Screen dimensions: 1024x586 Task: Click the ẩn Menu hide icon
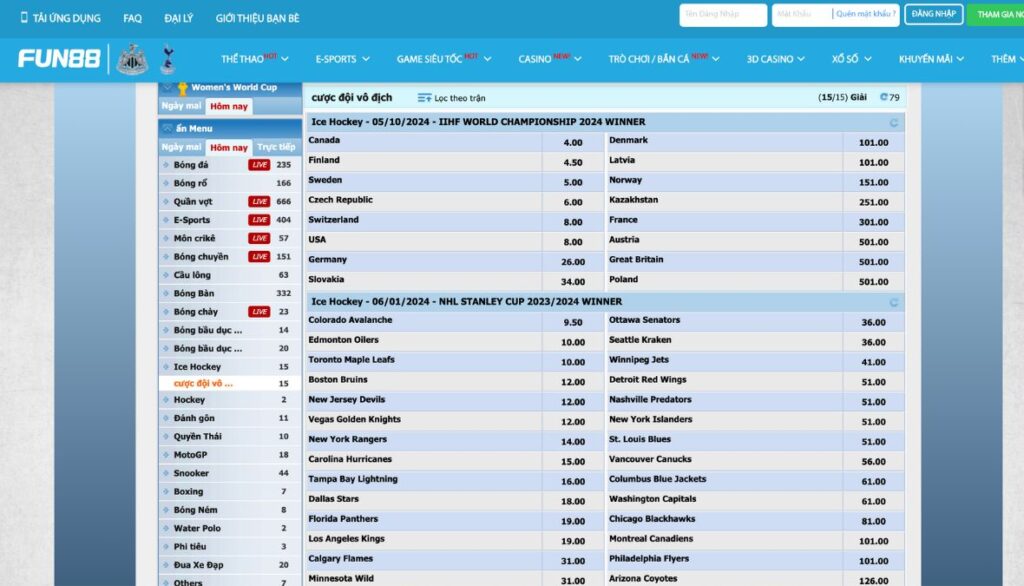pyautogui.click(x=167, y=128)
